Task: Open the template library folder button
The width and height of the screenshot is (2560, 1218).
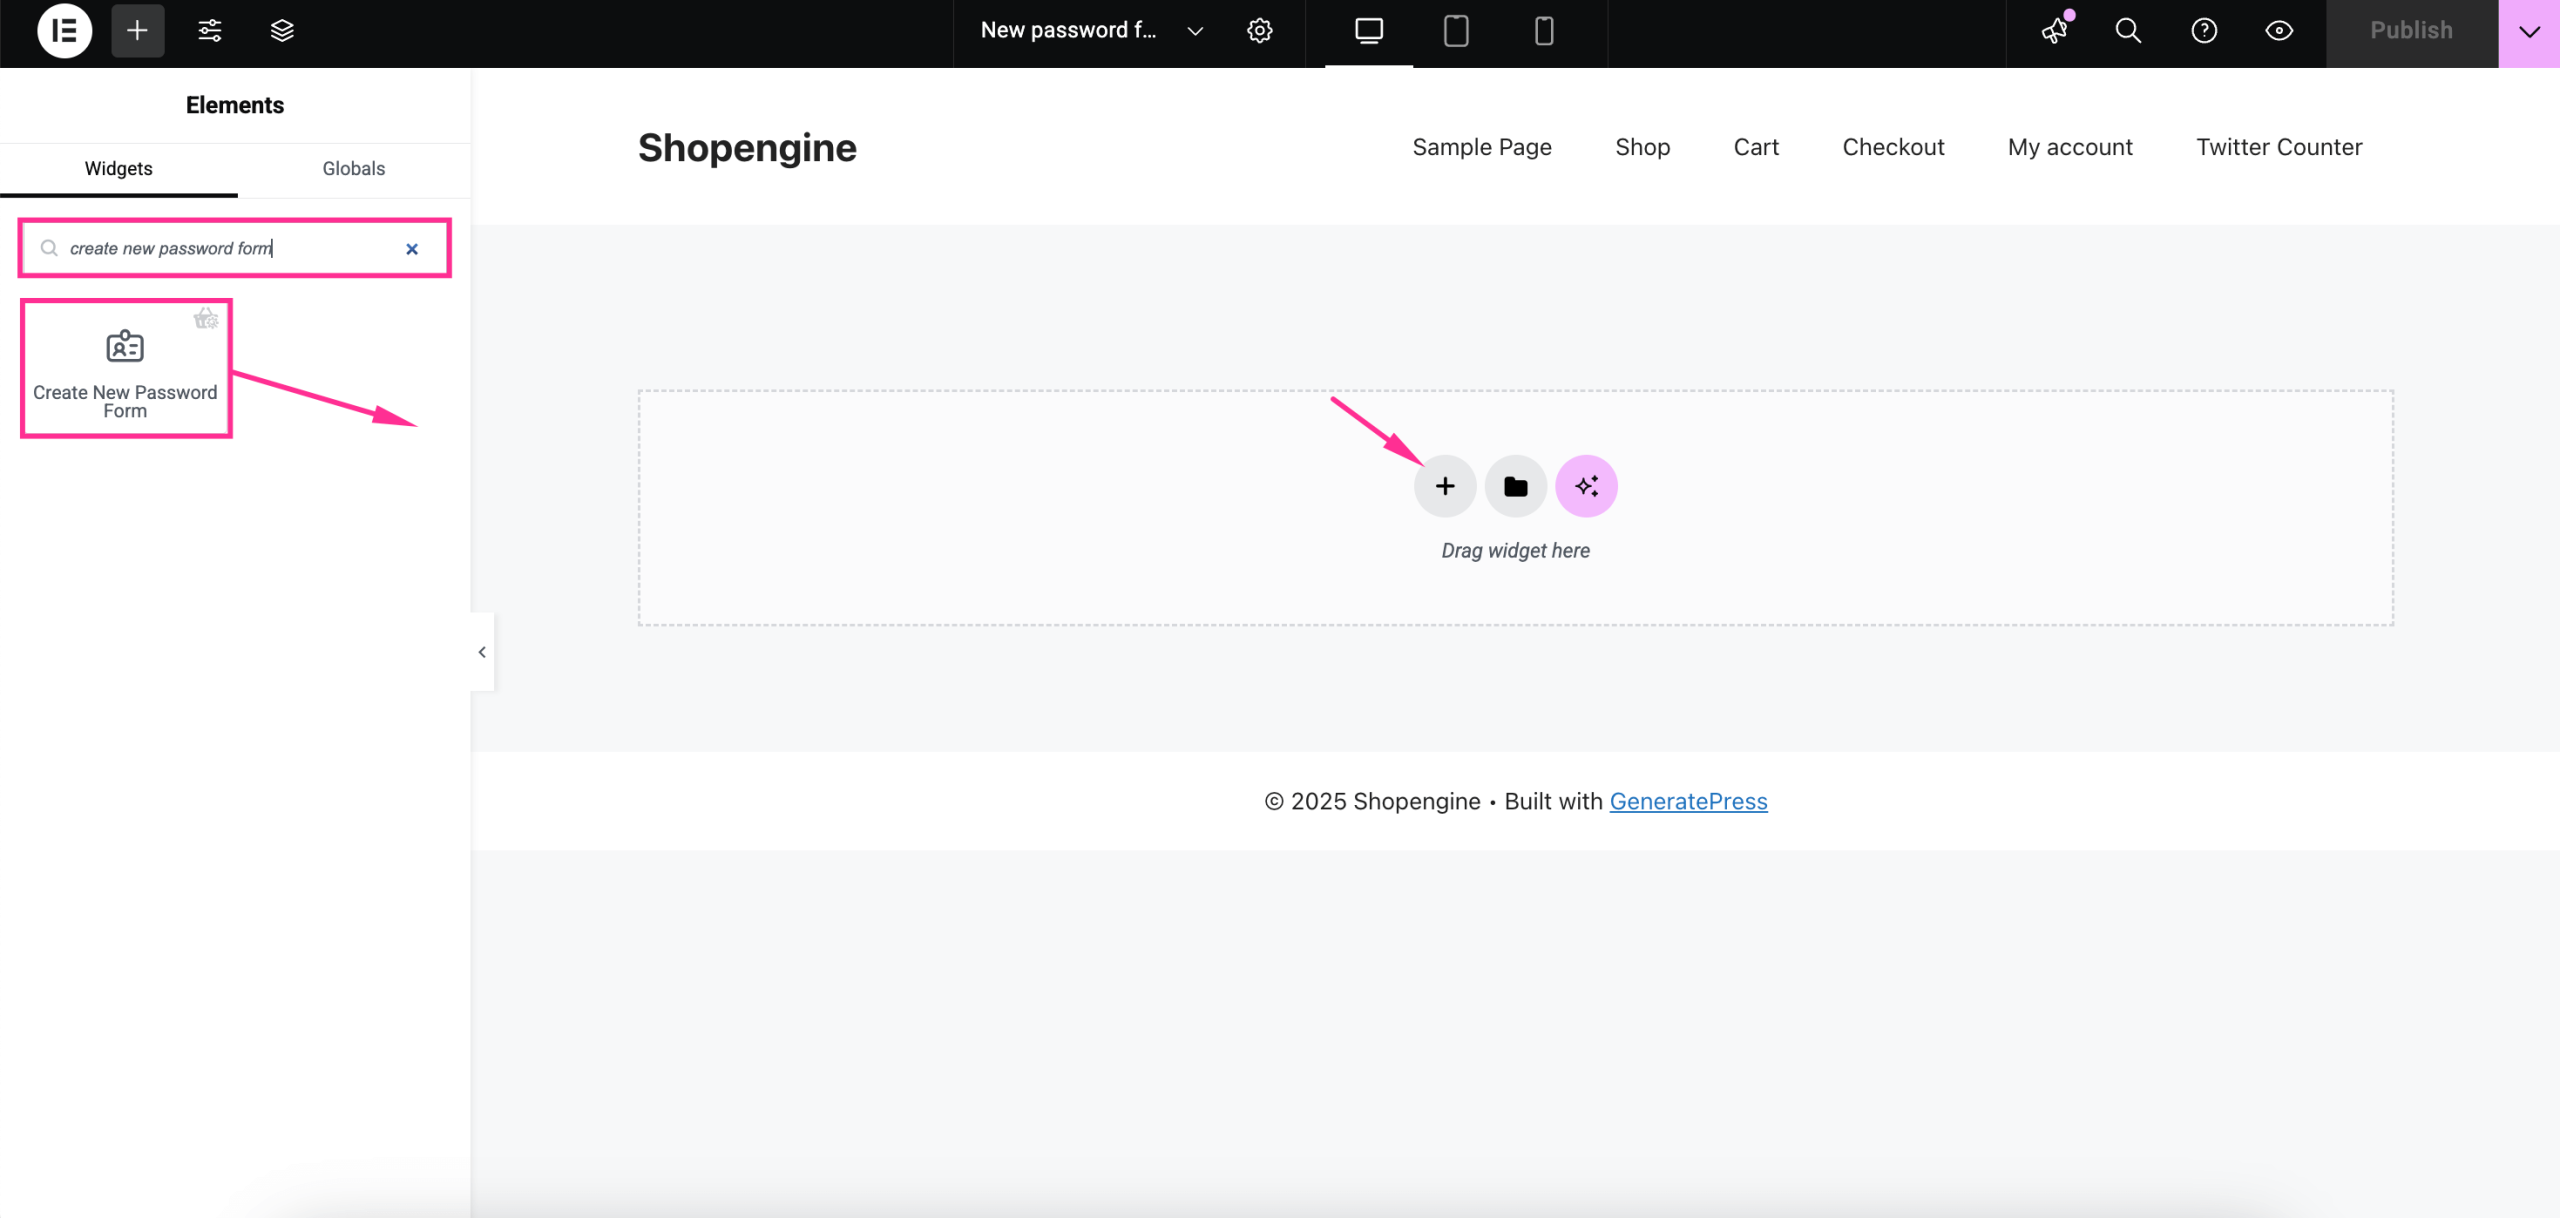Action: click(1515, 486)
